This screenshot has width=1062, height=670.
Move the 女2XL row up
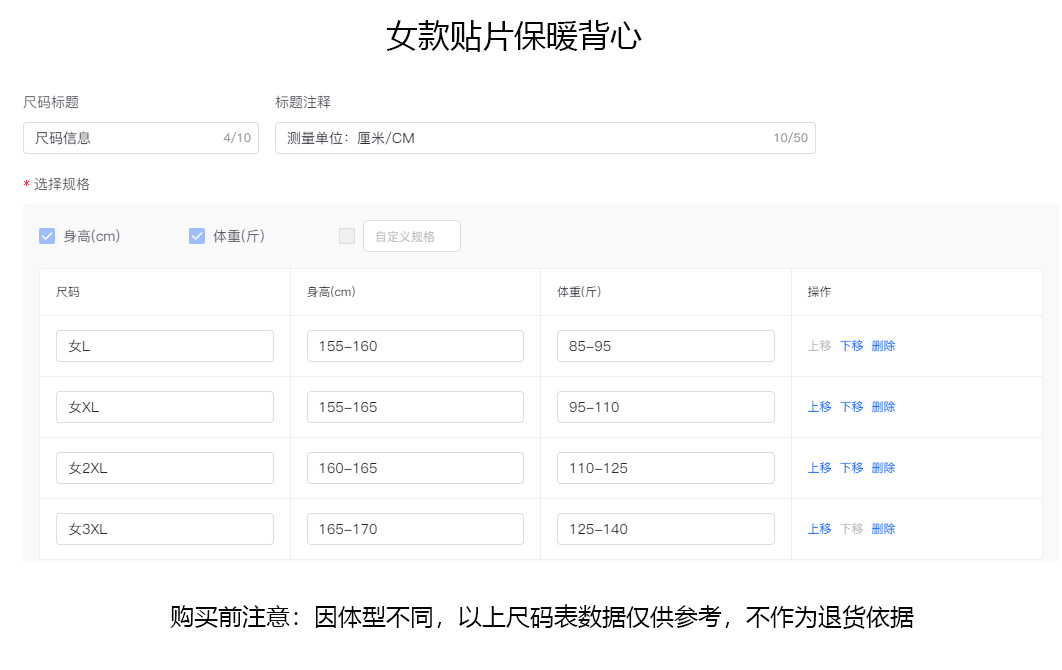point(819,467)
